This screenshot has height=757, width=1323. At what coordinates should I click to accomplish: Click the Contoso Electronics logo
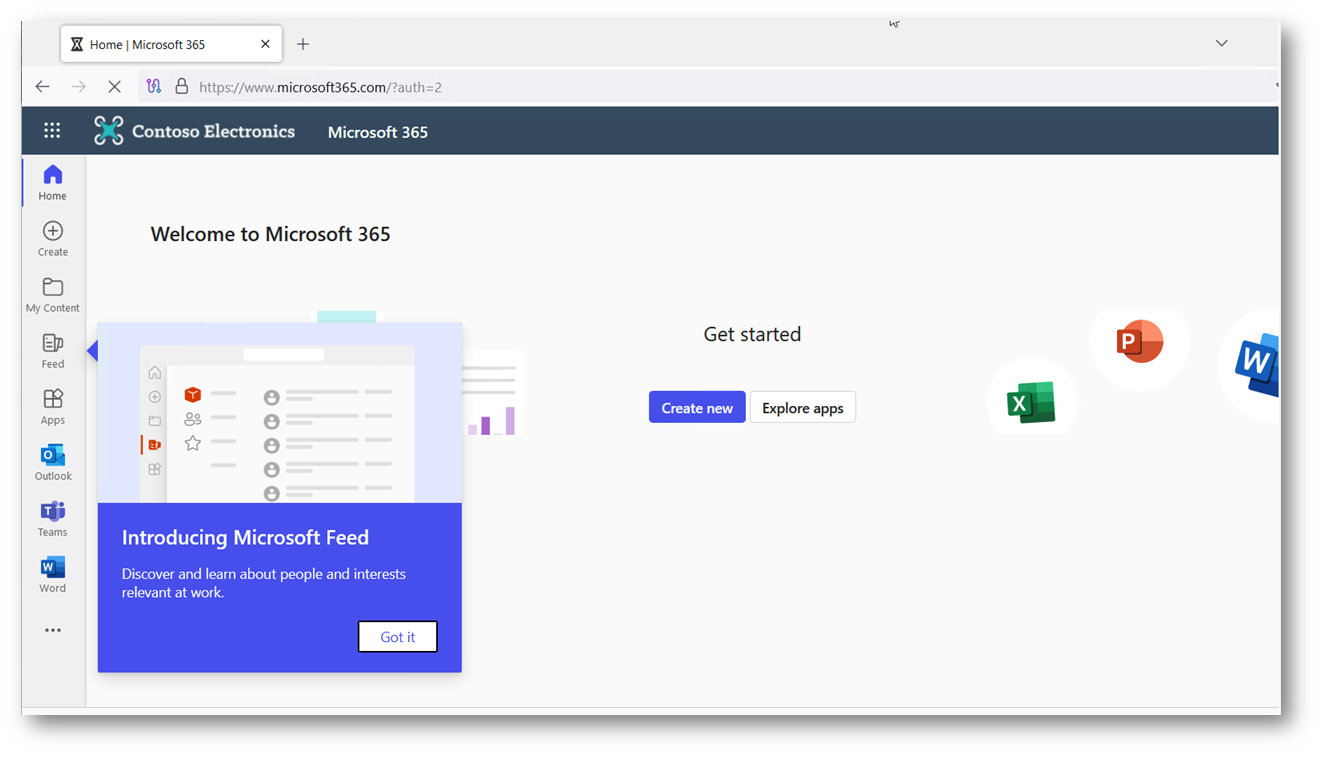(108, 131)
